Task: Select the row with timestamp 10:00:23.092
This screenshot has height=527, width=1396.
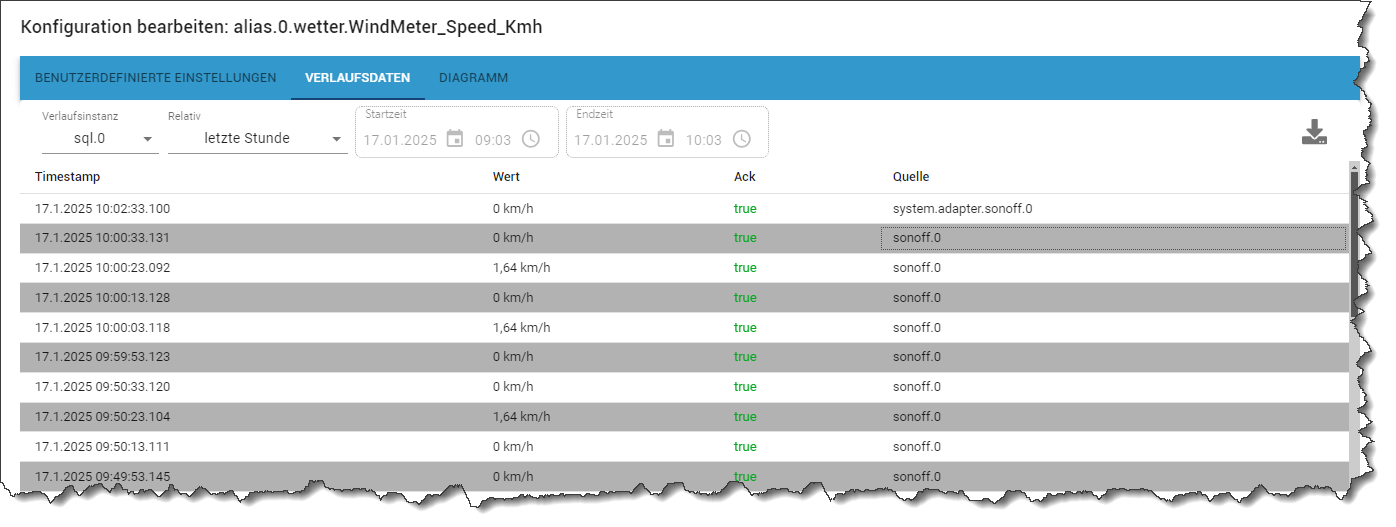Action: pos(684,268)
